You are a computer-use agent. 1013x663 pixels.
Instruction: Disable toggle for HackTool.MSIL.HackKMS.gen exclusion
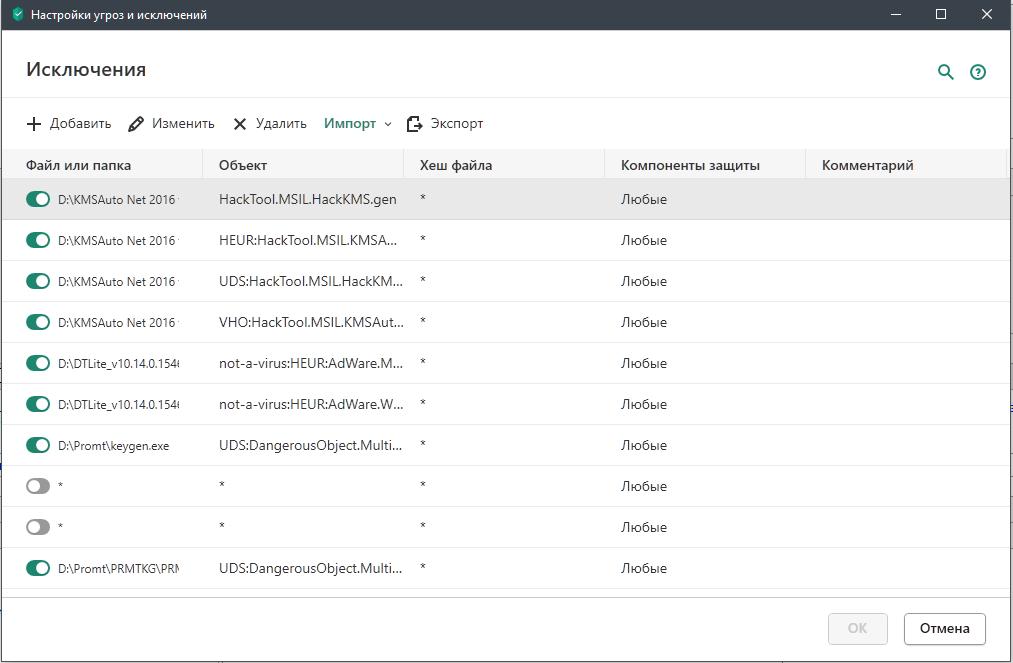click(x=38, y=199)
